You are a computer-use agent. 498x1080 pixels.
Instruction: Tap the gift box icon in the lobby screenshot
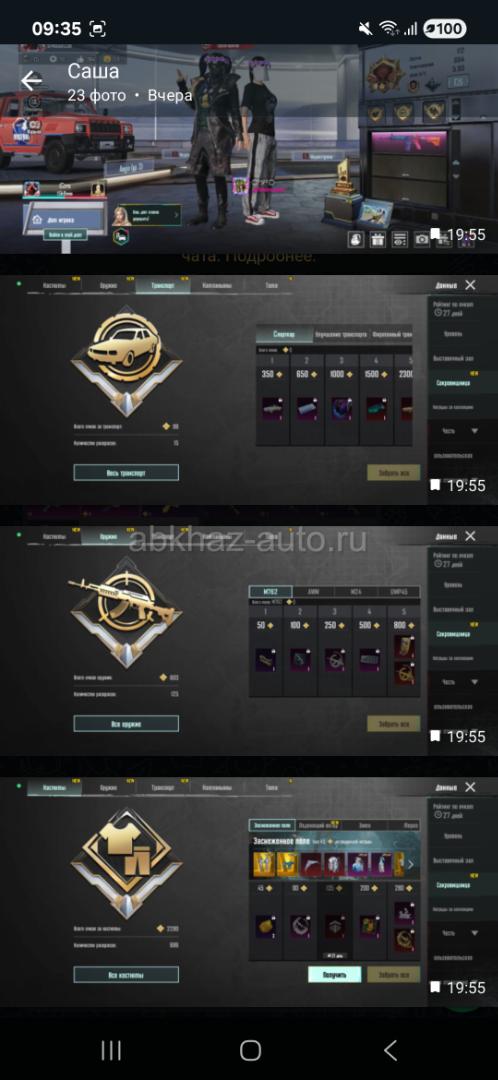[377, 239]
